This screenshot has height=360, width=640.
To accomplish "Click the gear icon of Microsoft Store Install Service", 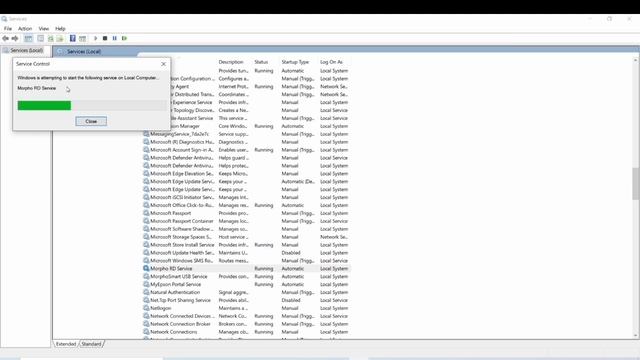I will 146,245.
